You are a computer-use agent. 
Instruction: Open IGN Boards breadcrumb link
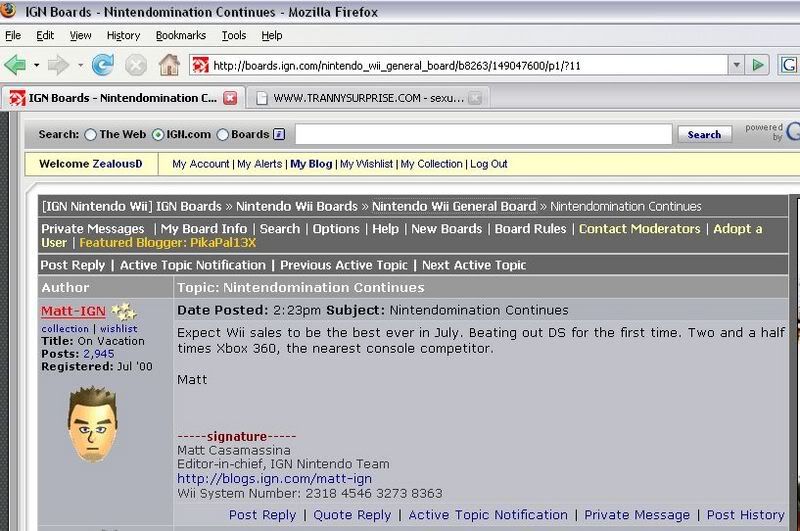point(189,207)
